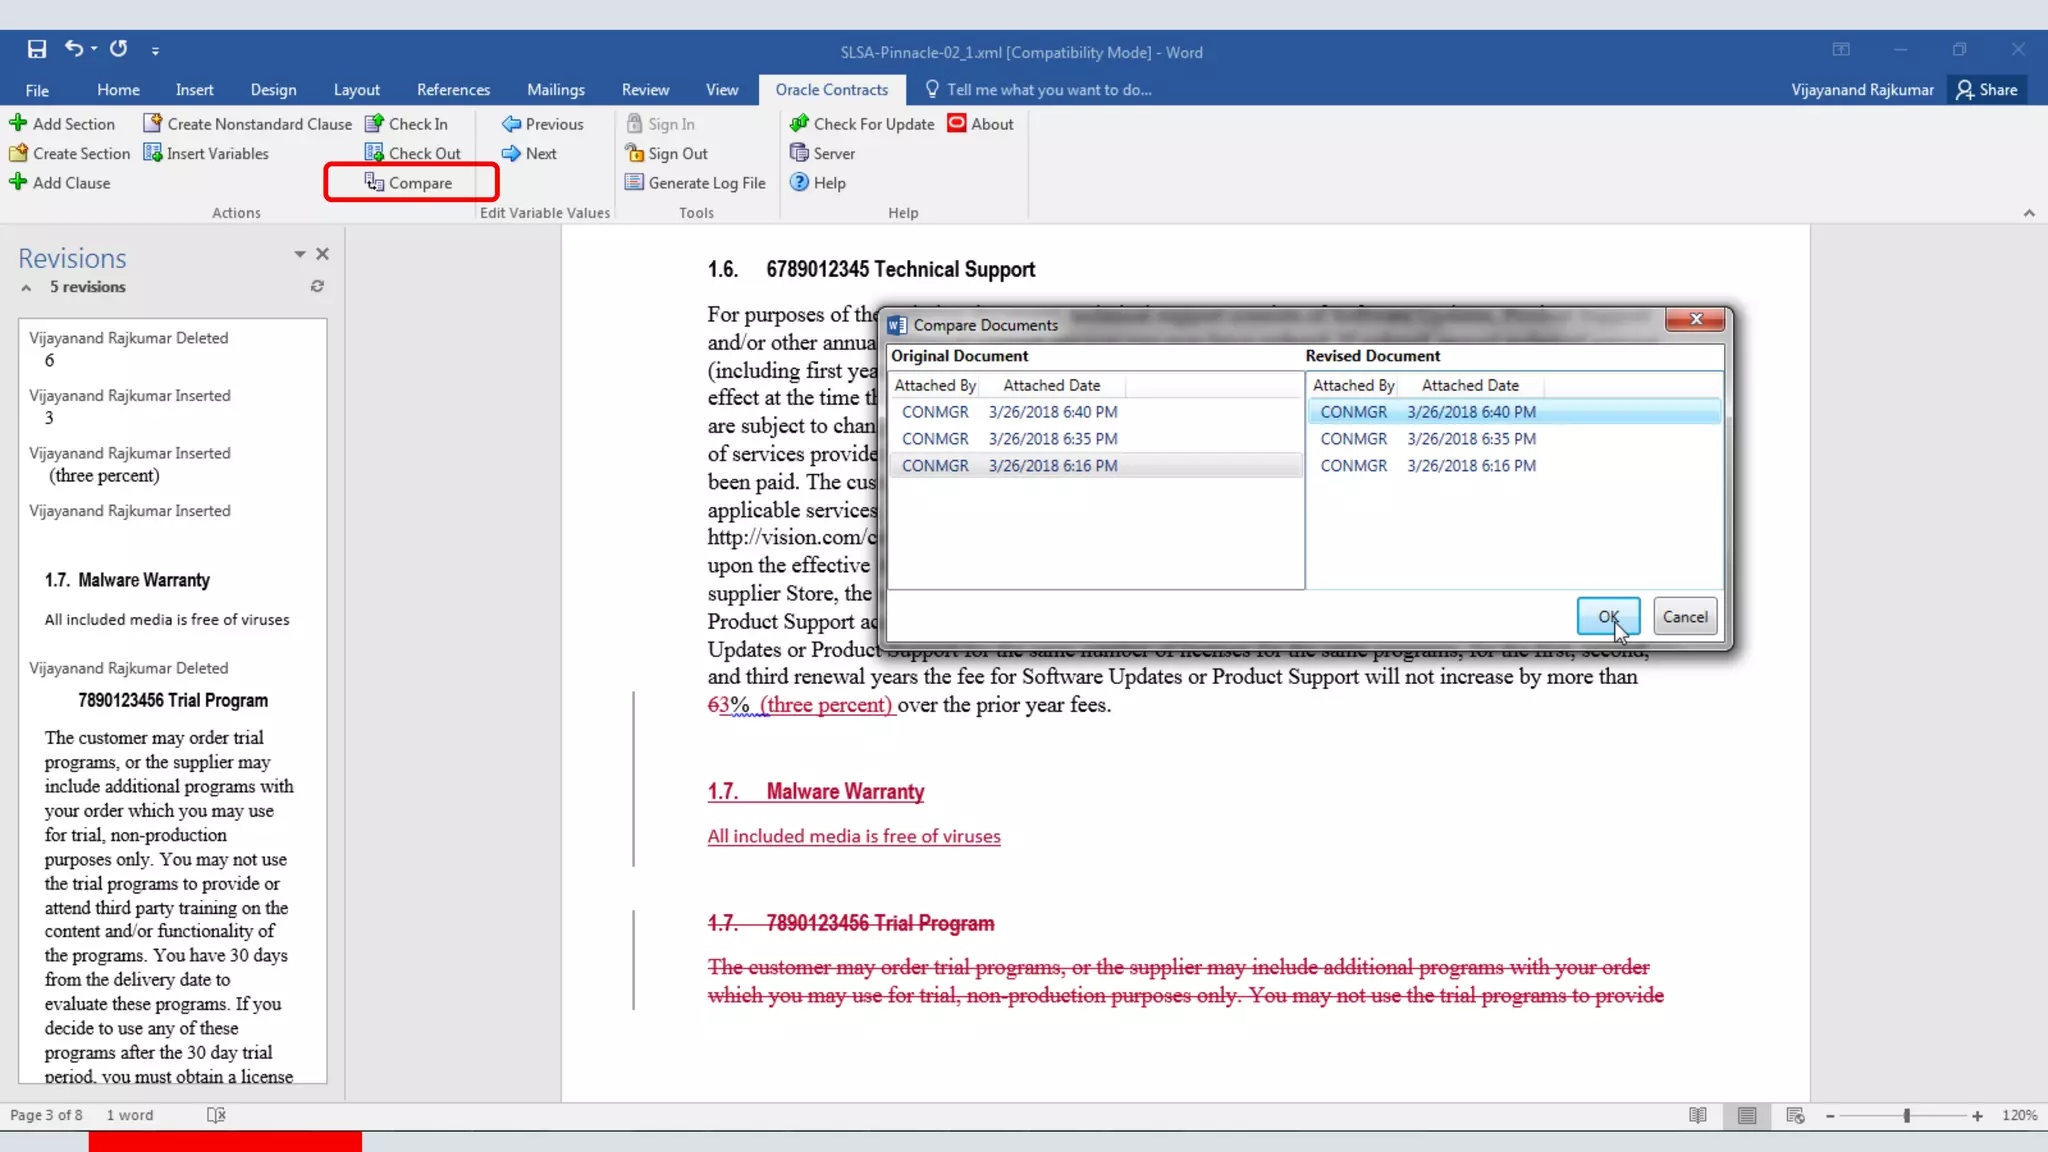Click the proofing errors status icon
Viewport: 2048px width, 1152px height.
(216, 1115)
